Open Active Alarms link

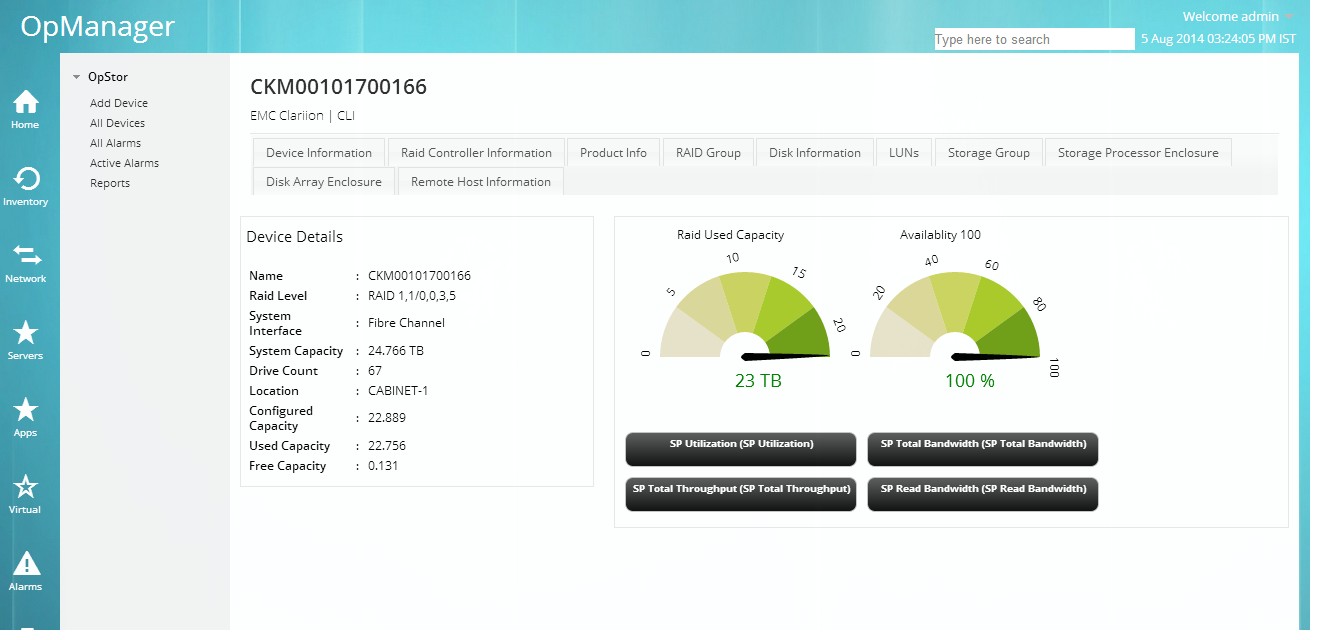[124, 163]
